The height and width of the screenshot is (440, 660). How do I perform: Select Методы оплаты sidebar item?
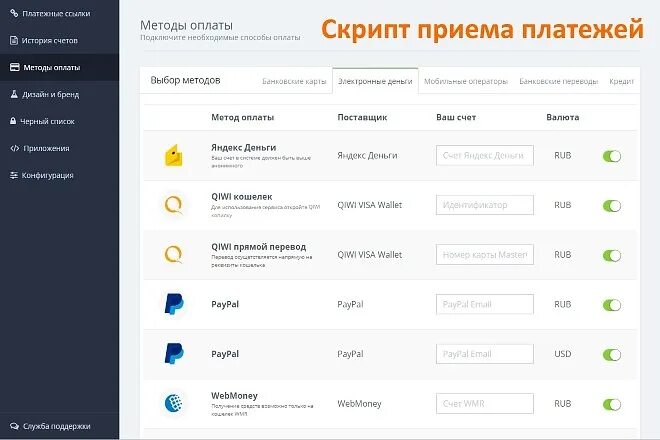coord(59,67)
